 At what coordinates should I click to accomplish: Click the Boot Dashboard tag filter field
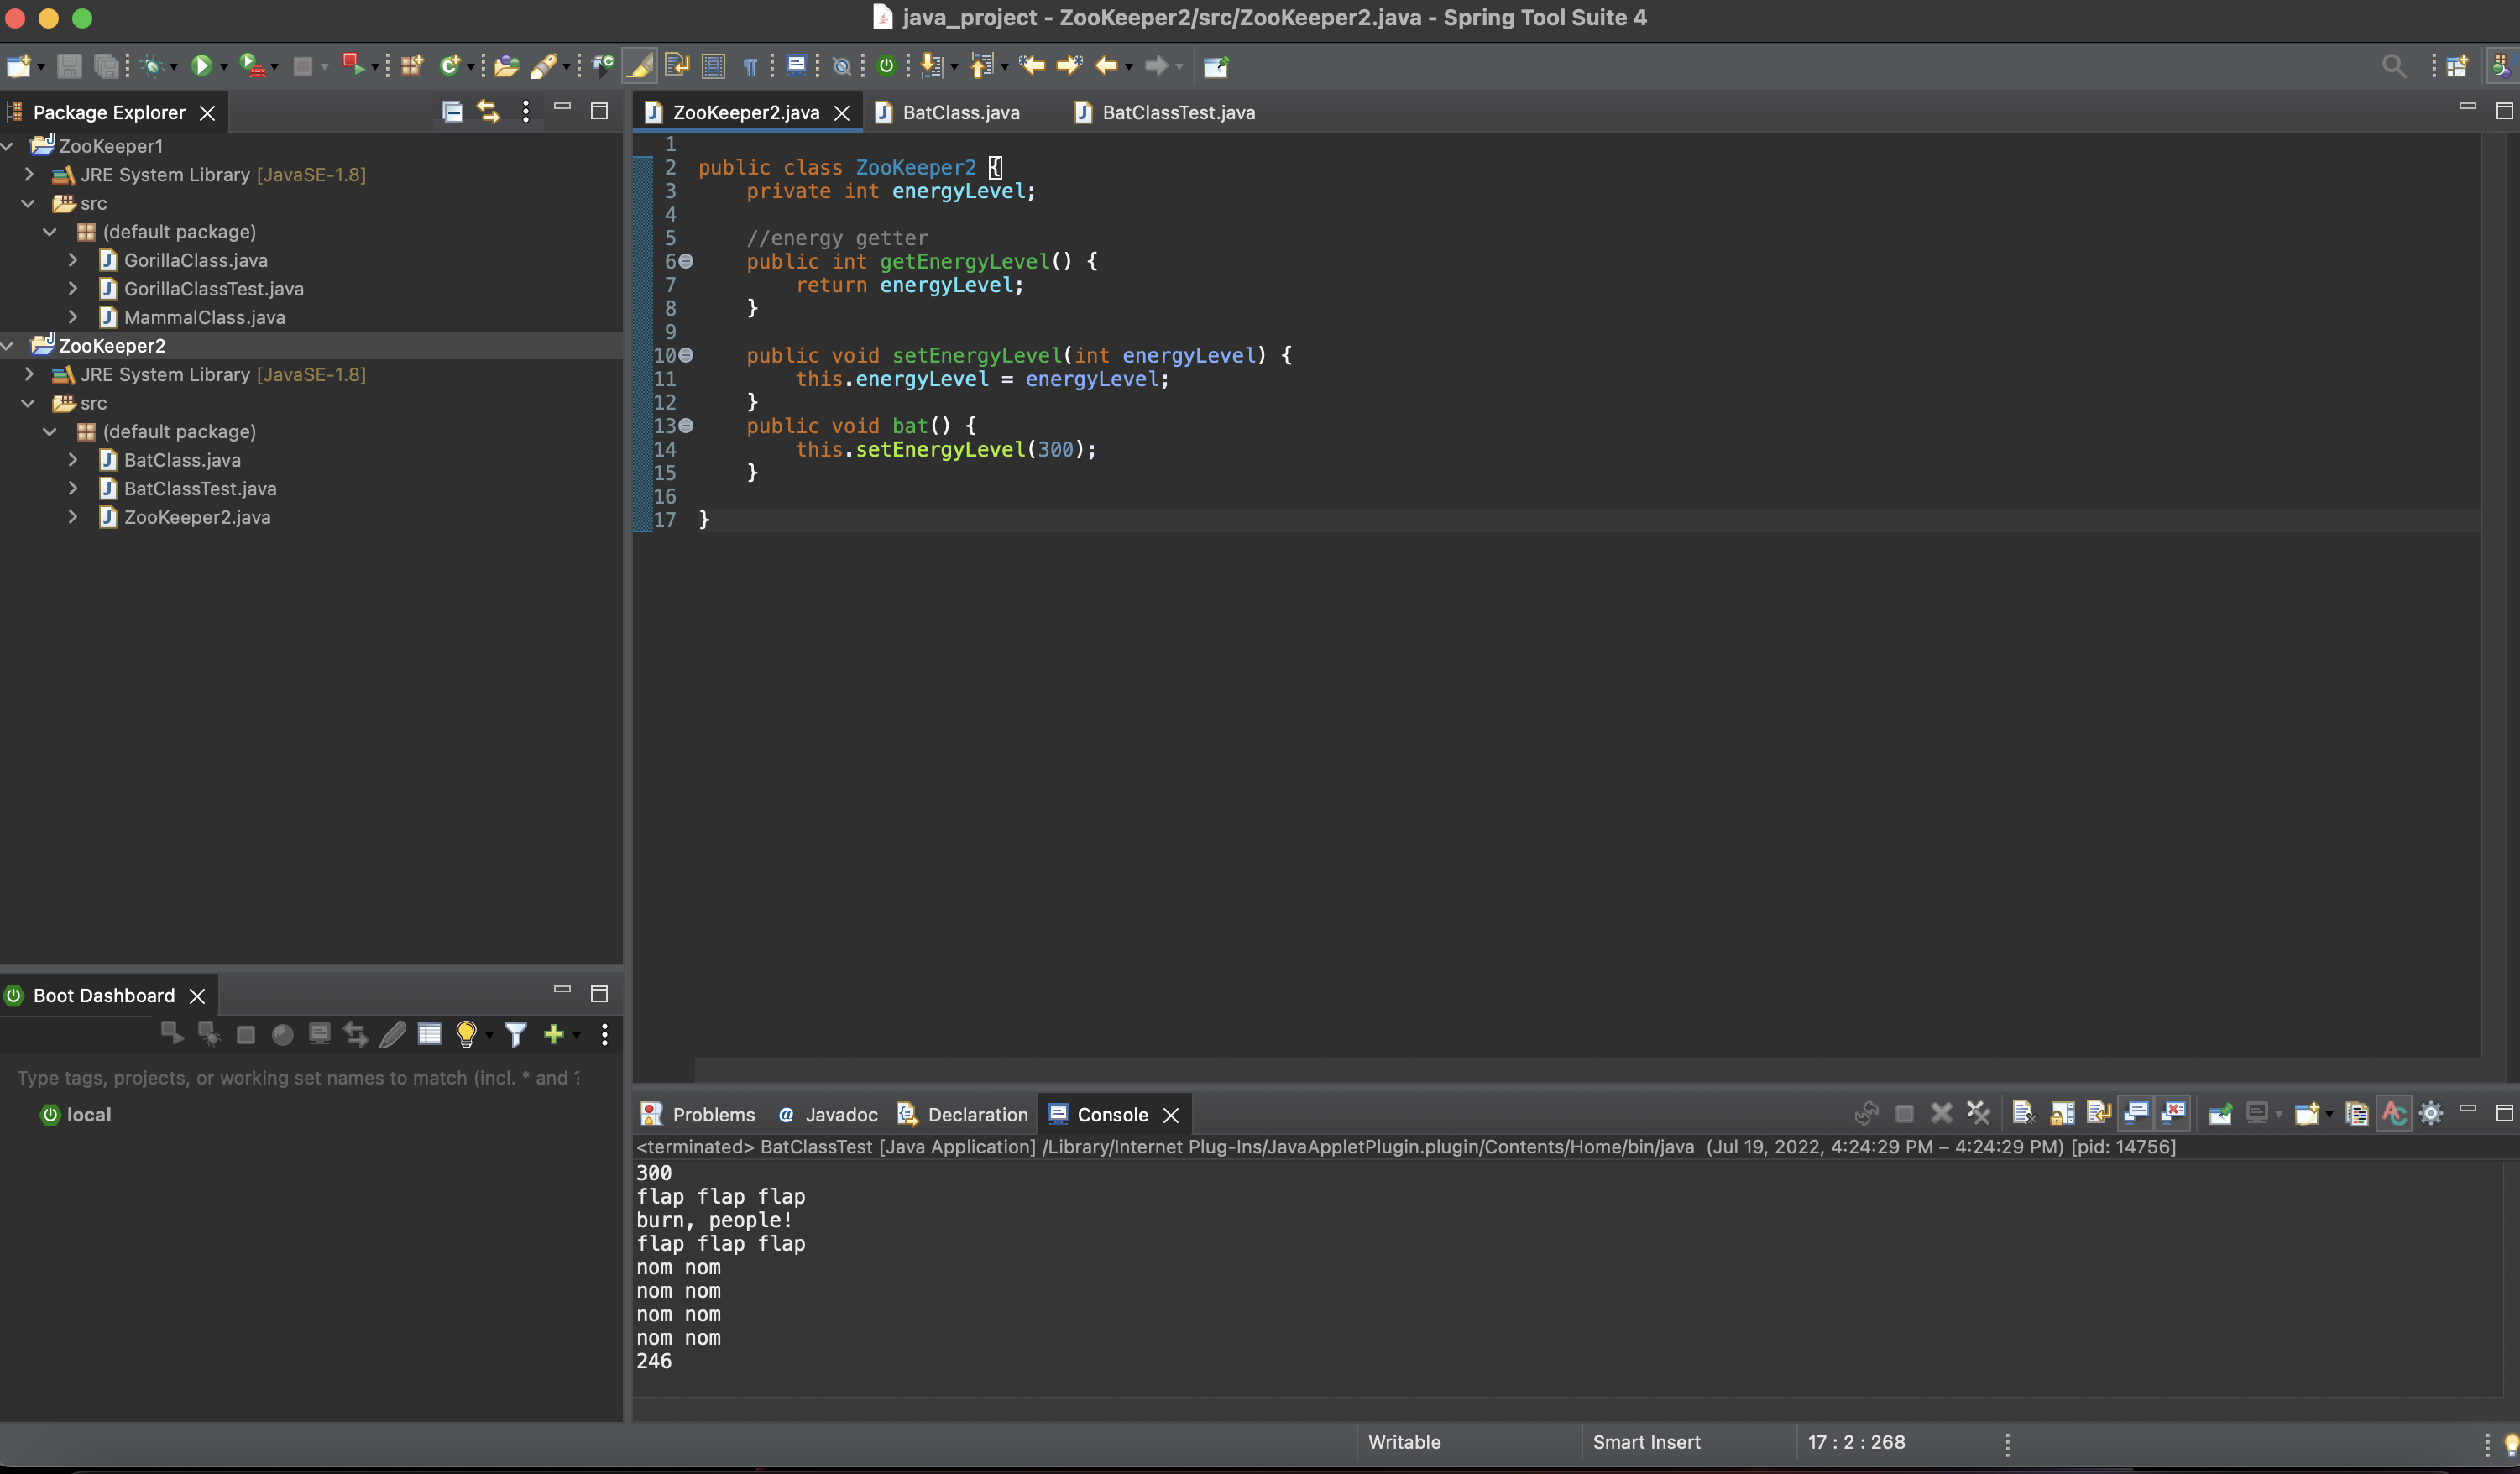pos(298,1077)
